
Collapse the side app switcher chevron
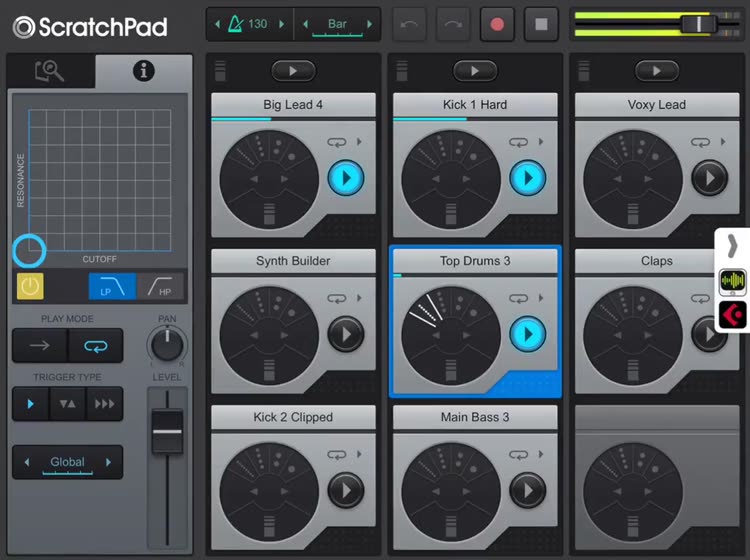coord(732,246)
